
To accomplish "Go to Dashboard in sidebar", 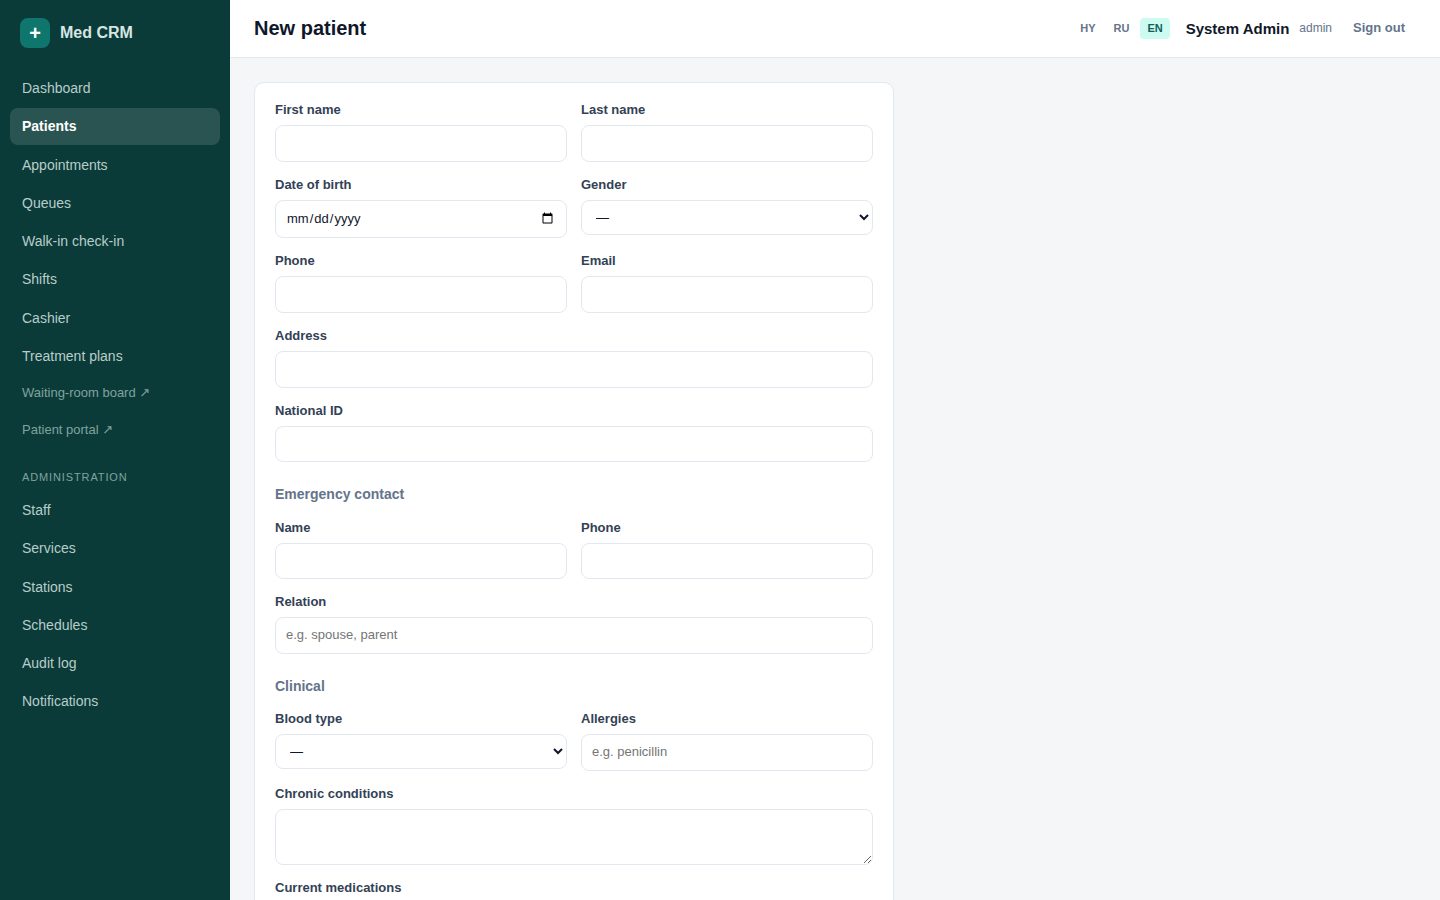I will click(x=115, y=88).
